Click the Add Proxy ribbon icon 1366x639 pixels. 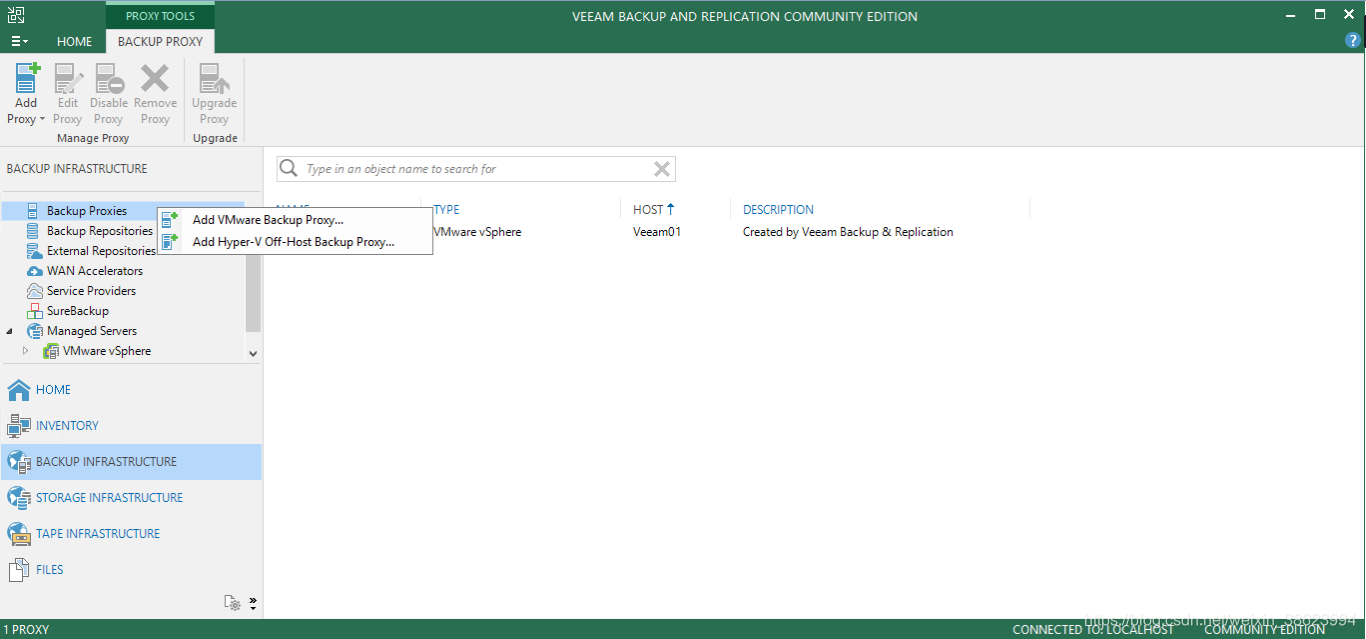click(x=26, y=78)
